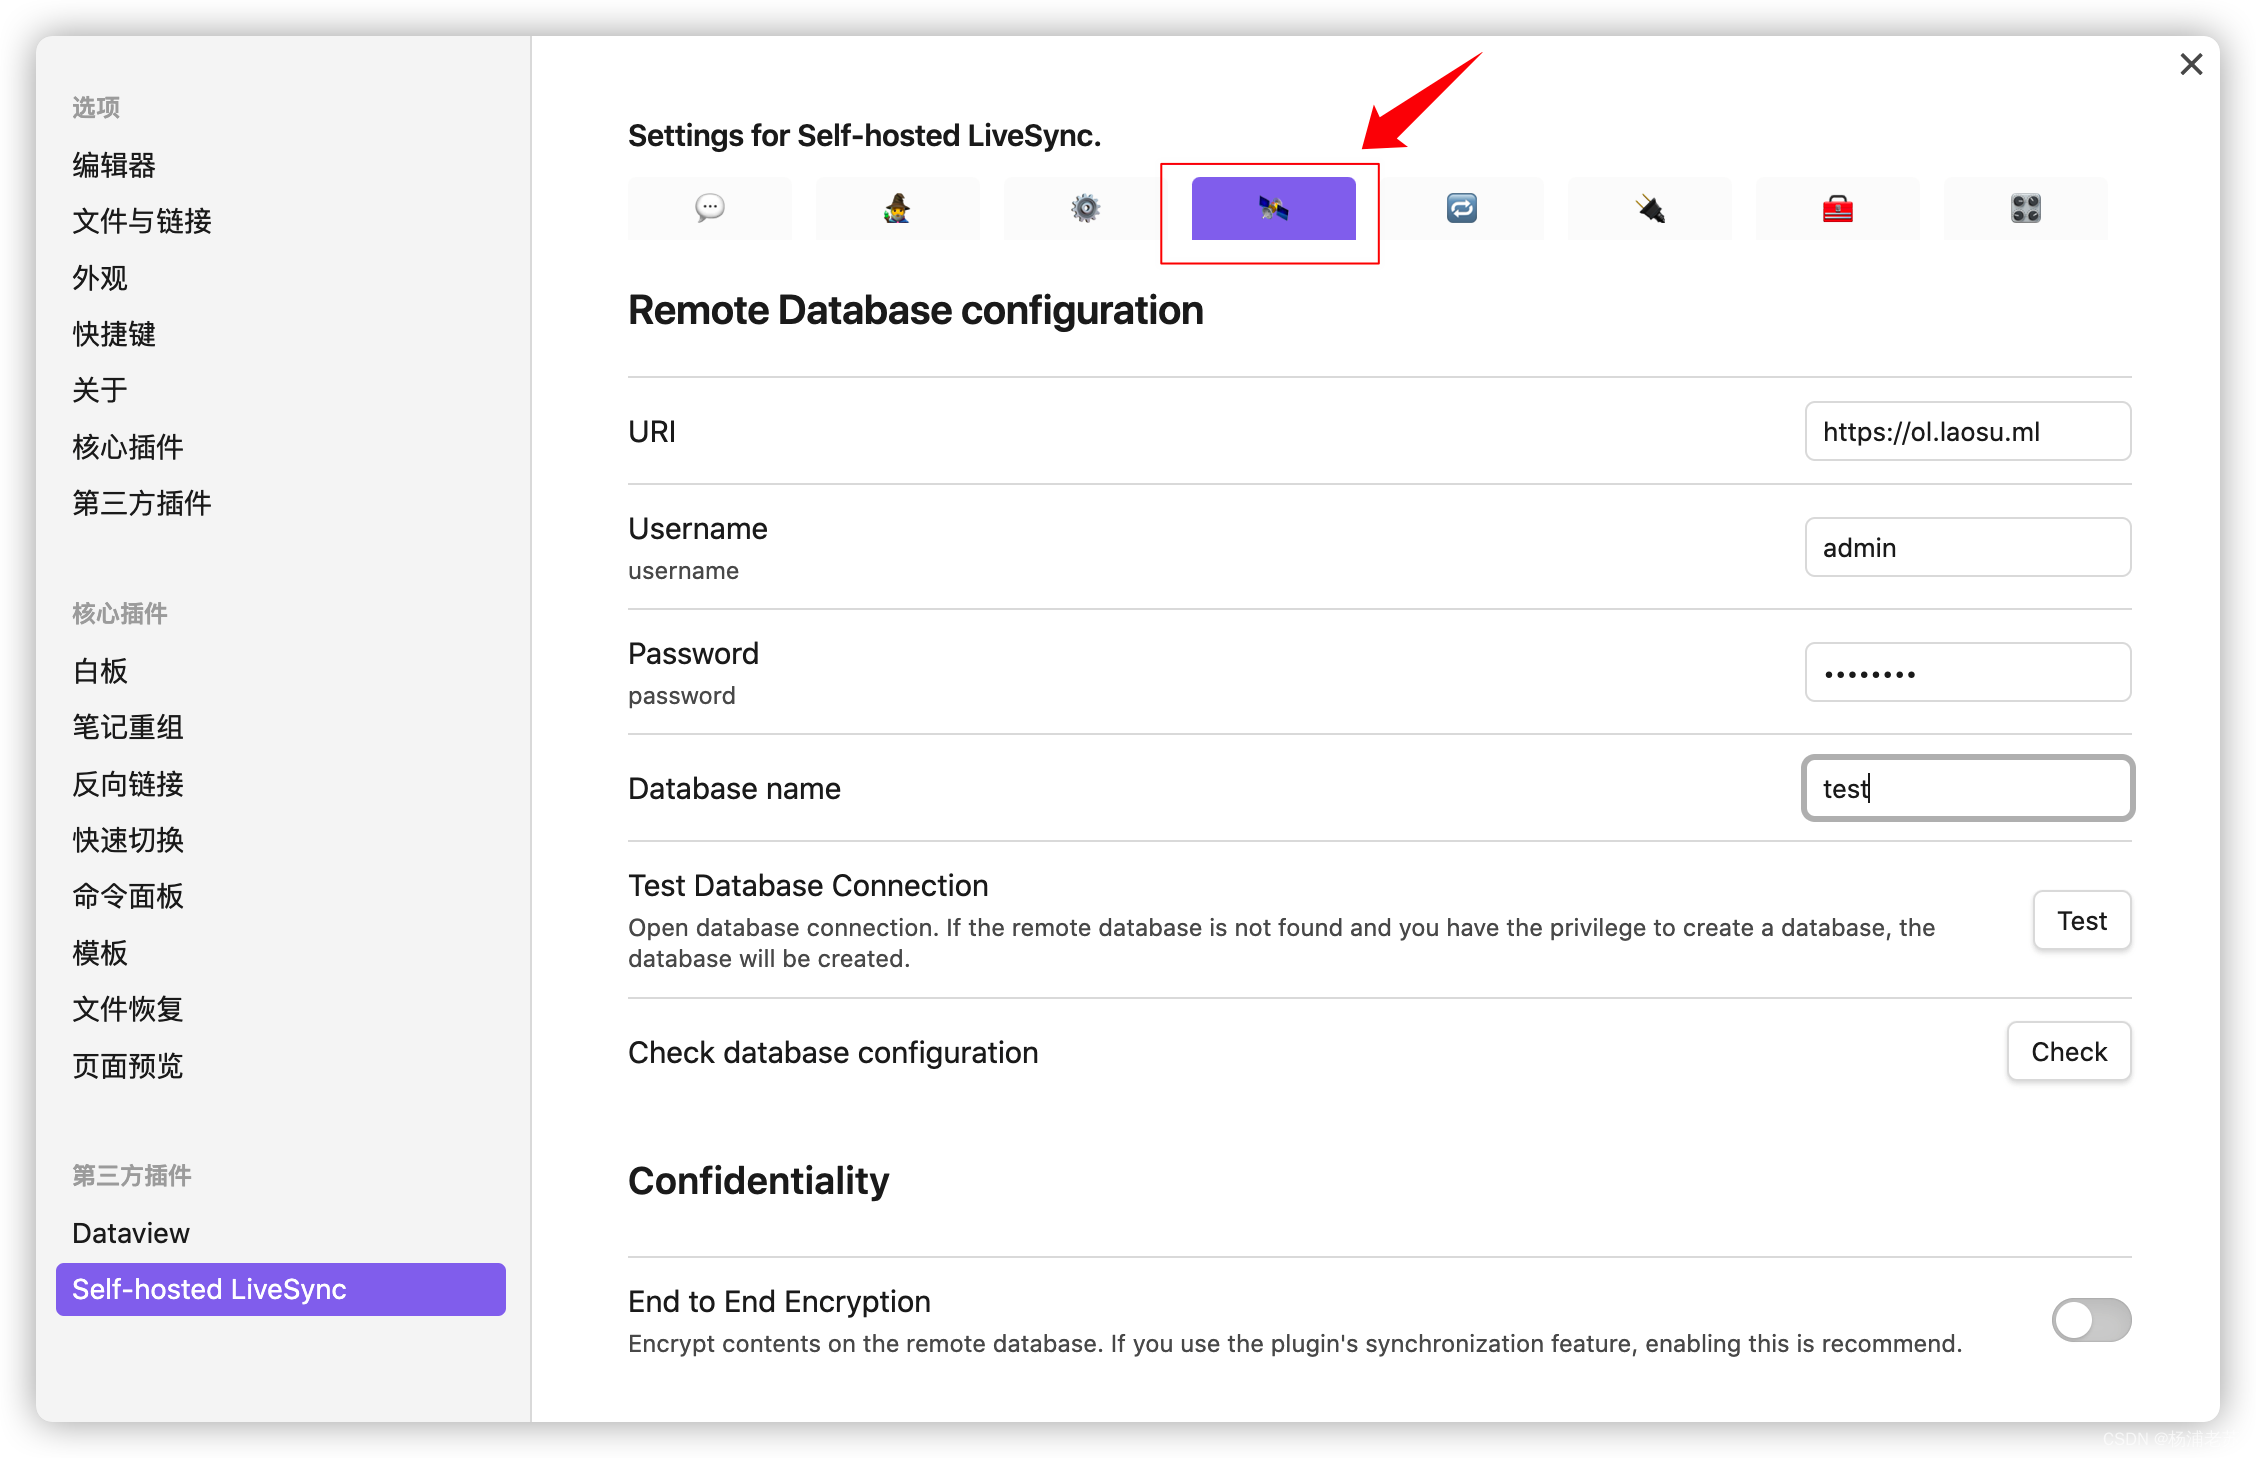Open the plug icon tab
Viewport: 2256px width, 1458px height.
[x=1649, y=209]
